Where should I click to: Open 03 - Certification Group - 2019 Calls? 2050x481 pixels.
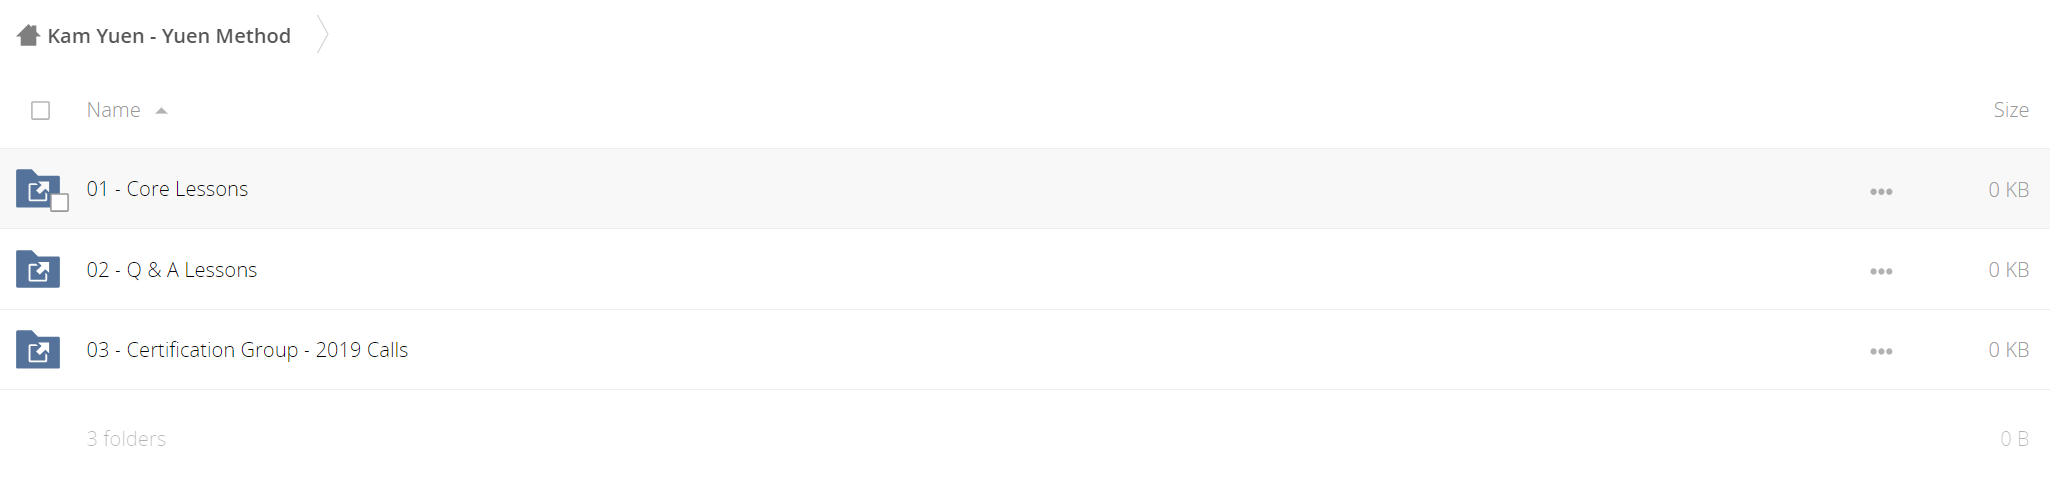coord(247,350)
